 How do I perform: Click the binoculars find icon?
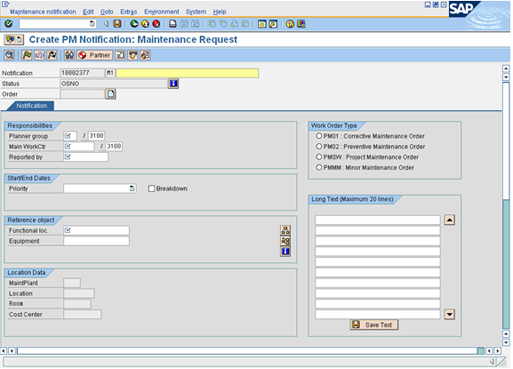point(69,55)
